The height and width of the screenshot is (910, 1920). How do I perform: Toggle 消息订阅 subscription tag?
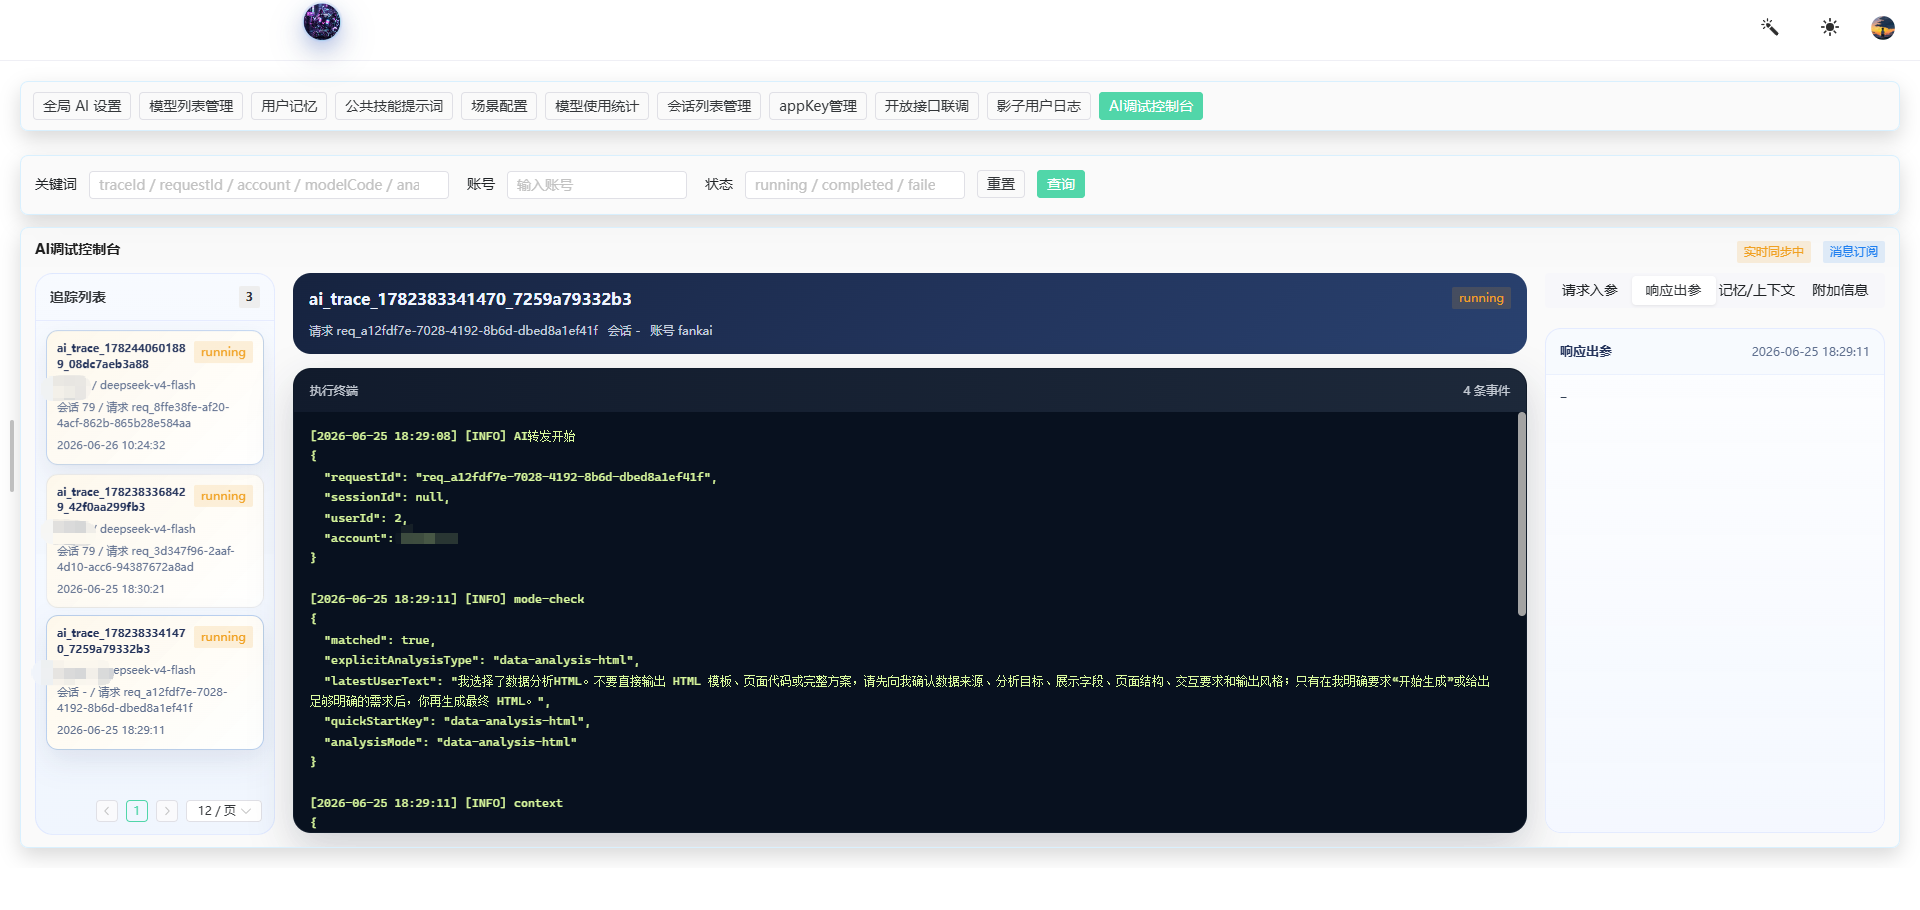click(1854, 252)
